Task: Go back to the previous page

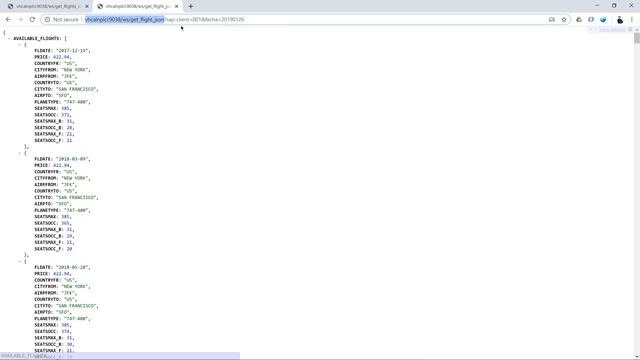Action: tap(8, 19)
